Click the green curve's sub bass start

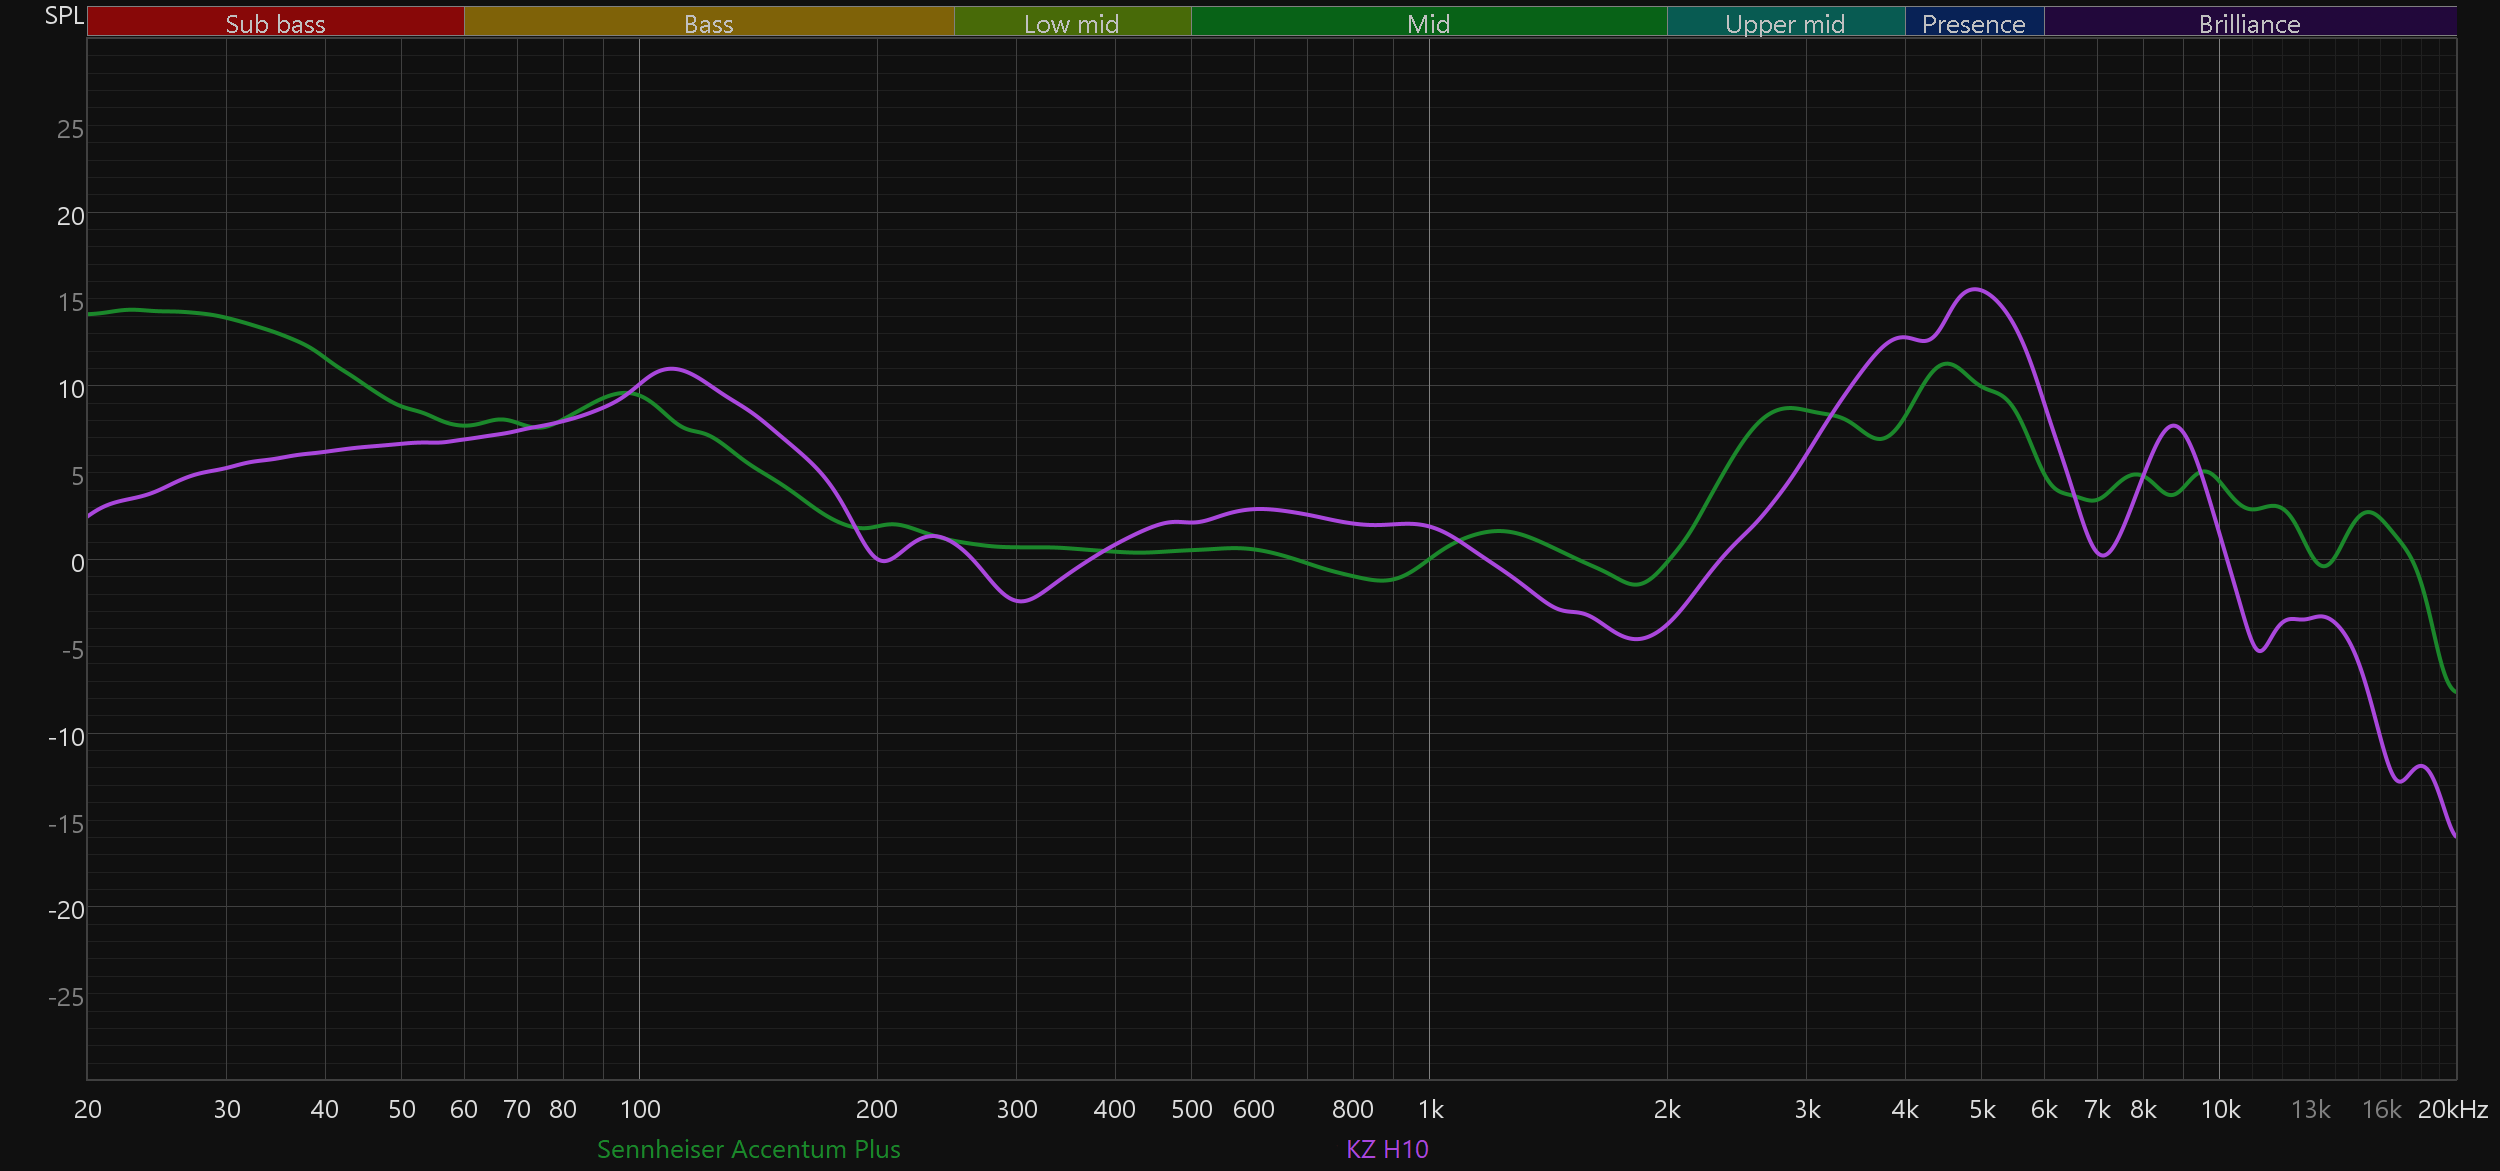[92, 314]
